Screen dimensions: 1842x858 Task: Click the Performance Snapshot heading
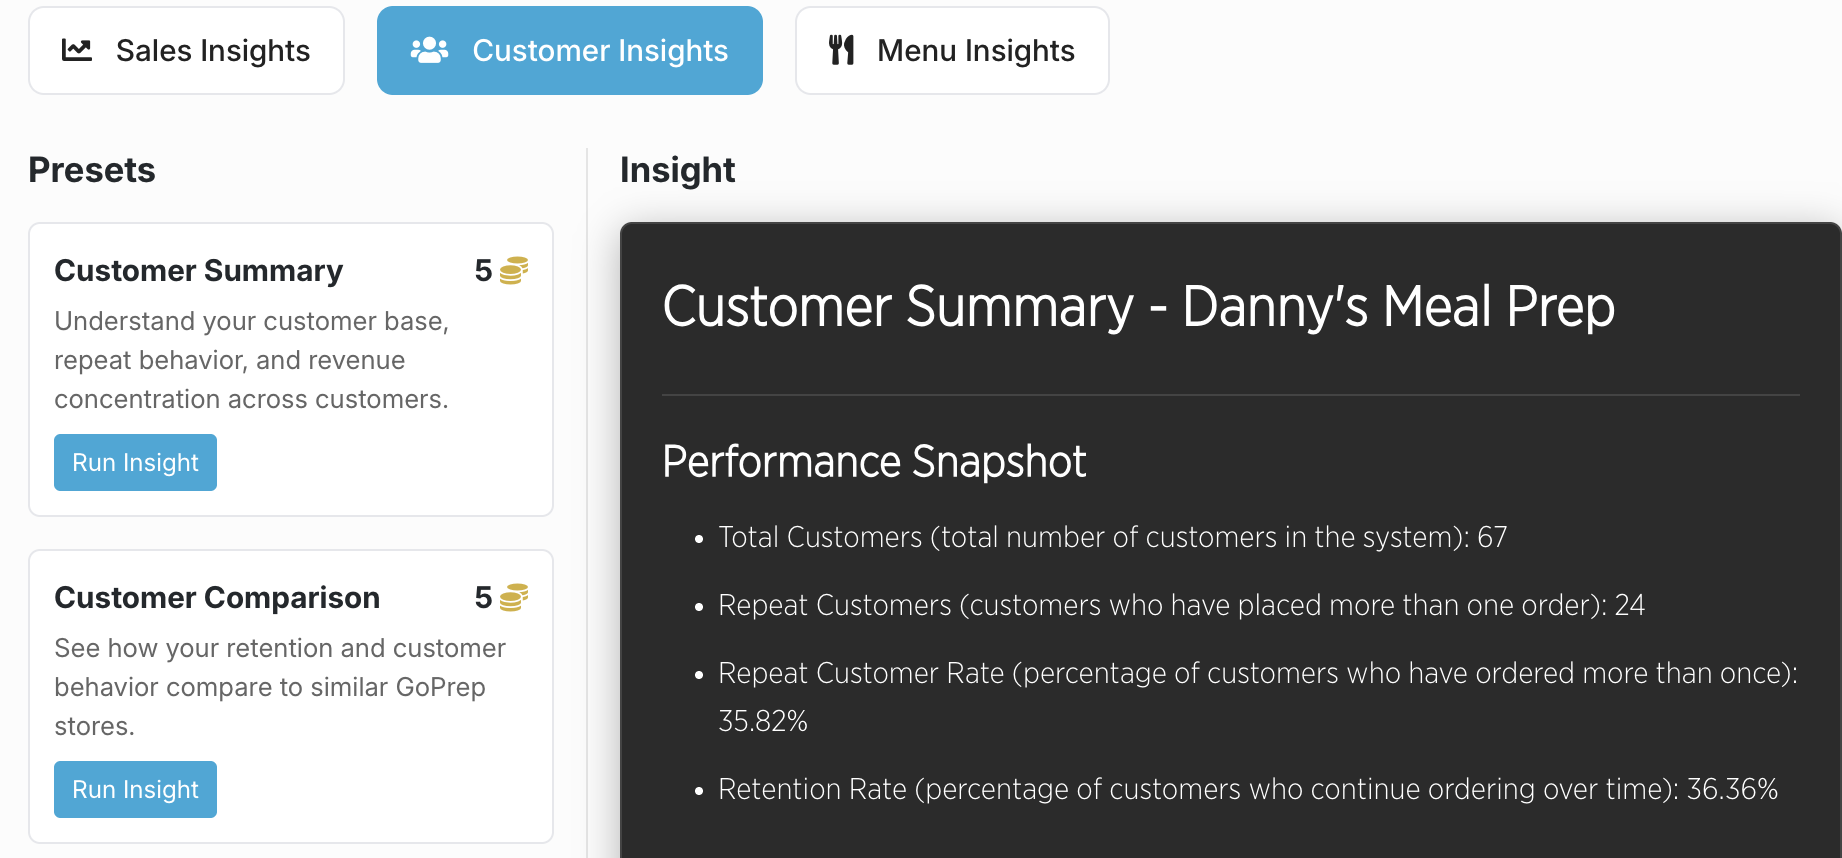pyautogui.click(x=874, y=462)
